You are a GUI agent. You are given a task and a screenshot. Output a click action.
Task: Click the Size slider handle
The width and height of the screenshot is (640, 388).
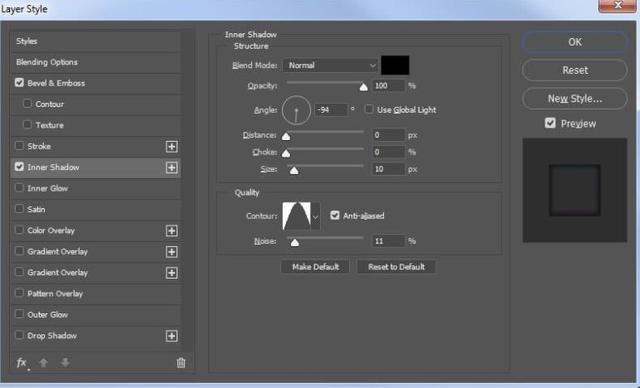(294, 170)
